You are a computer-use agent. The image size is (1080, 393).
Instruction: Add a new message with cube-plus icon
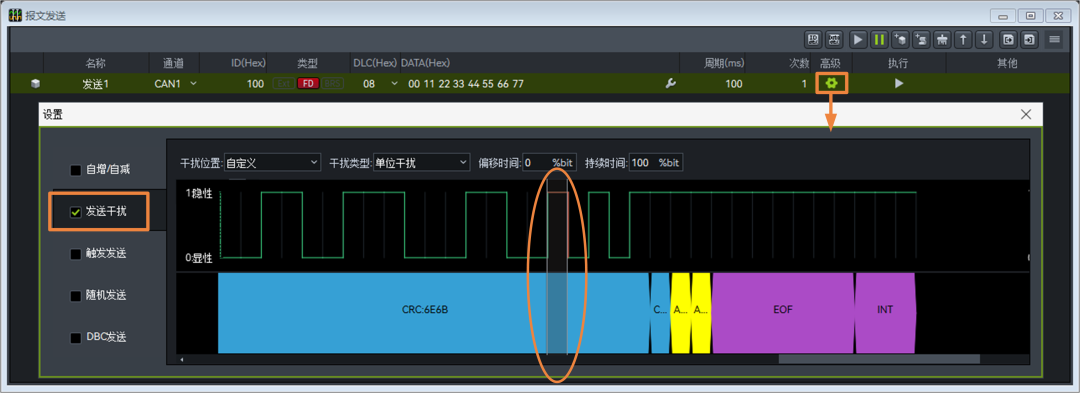900,40
